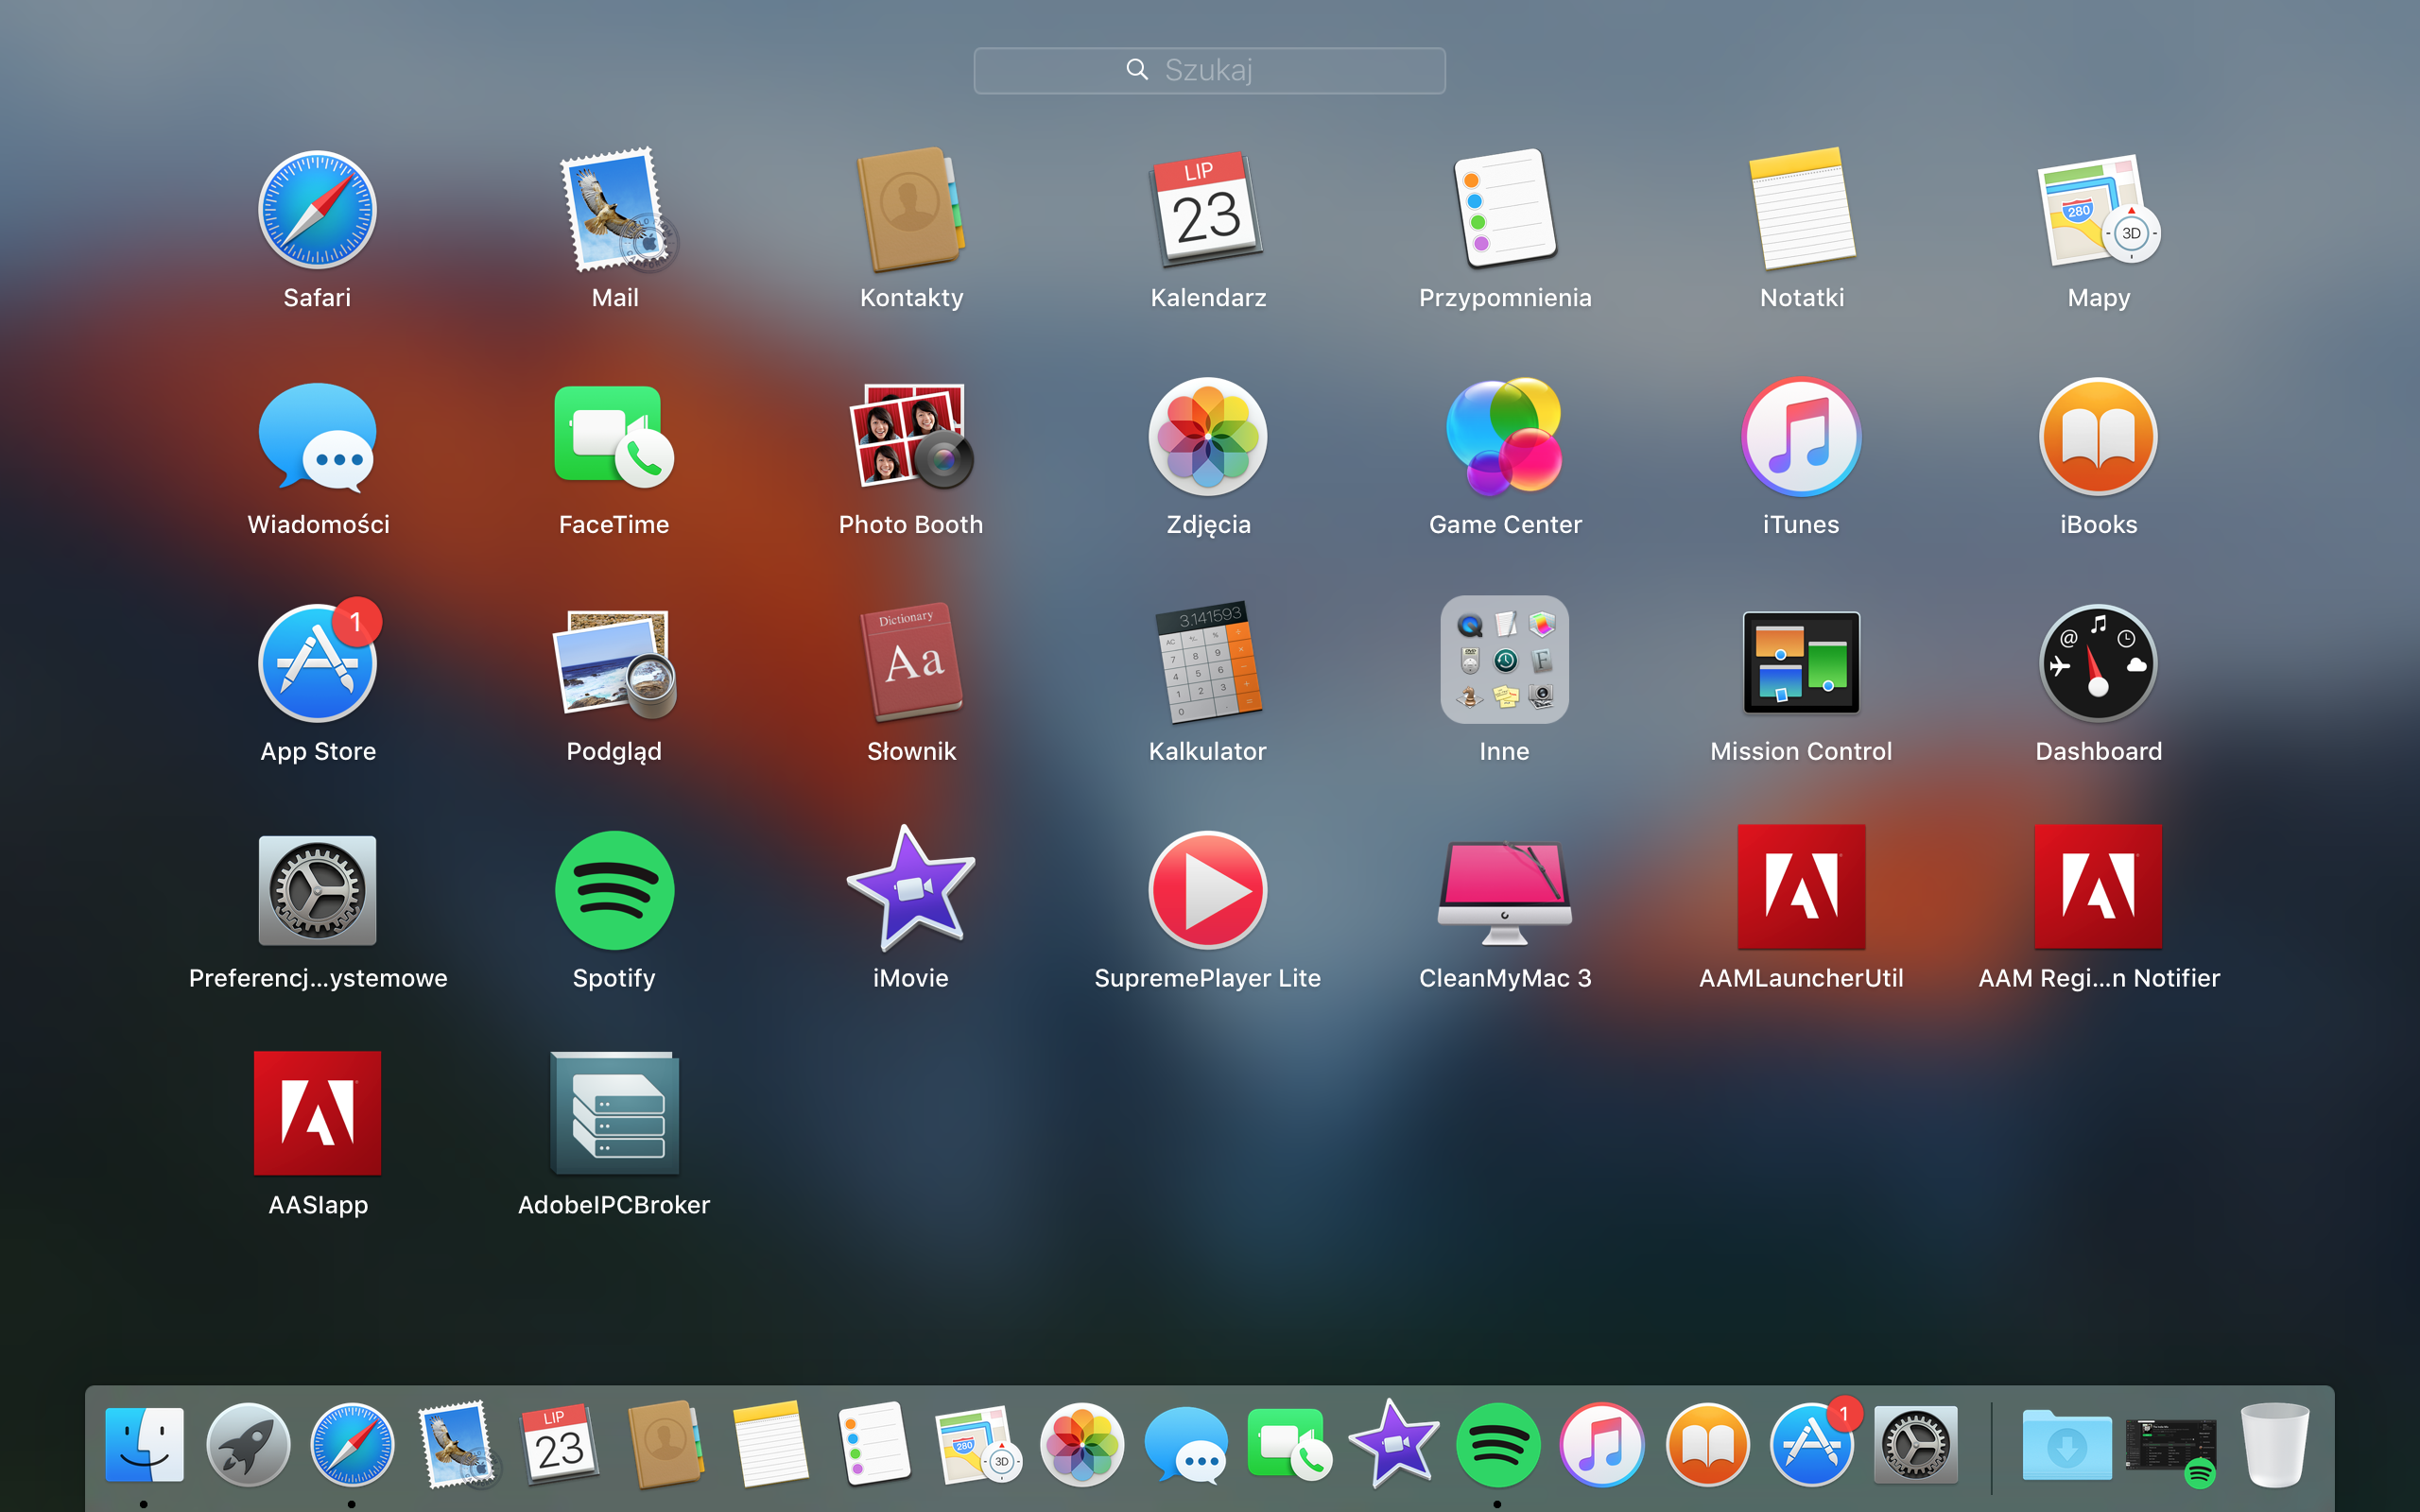The height and width of the screenshot is (1512, 2420).
Task: Open iBooks icon in the Dock
Action: point(1707,1444)
